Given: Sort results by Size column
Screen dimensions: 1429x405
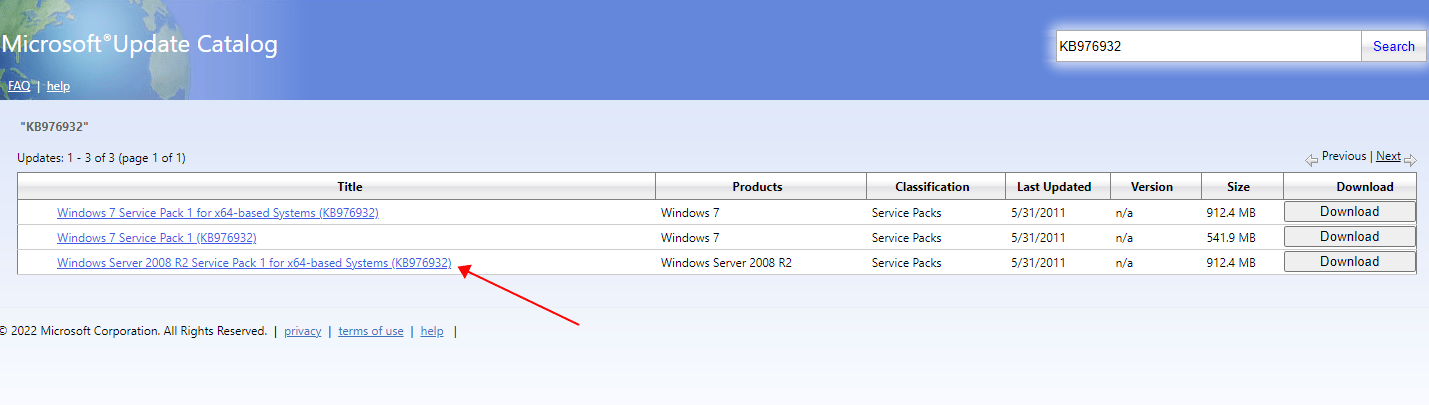Looking at the screenshot, I should point(1239,187).
